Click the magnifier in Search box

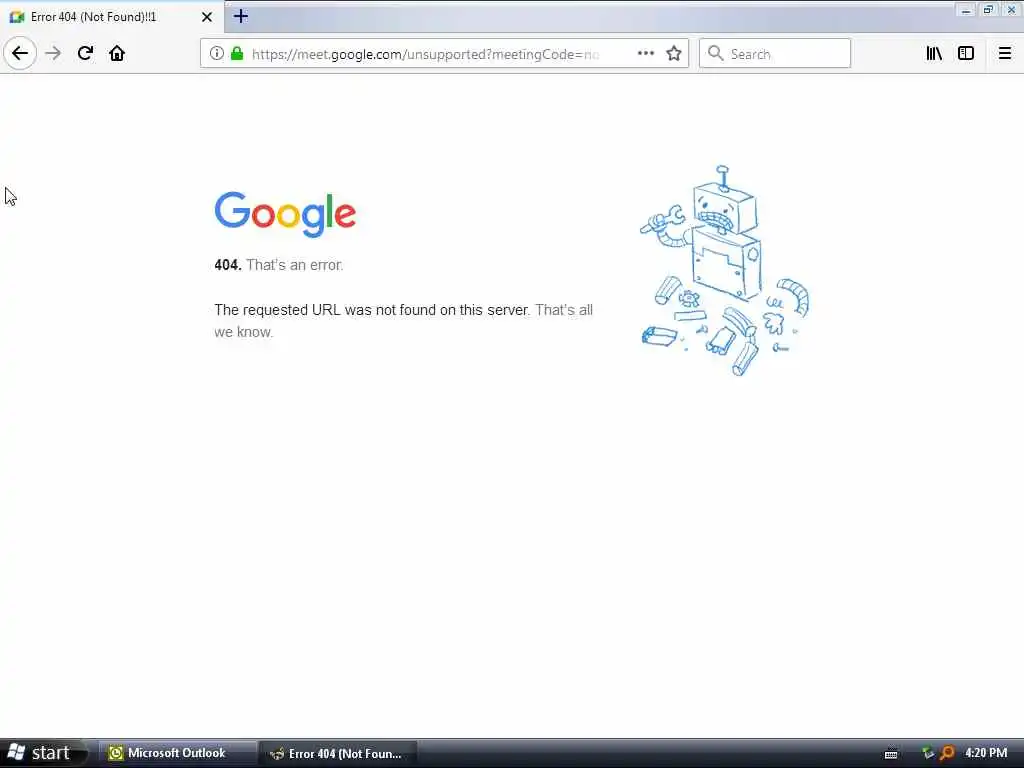(x=716, y=54)
